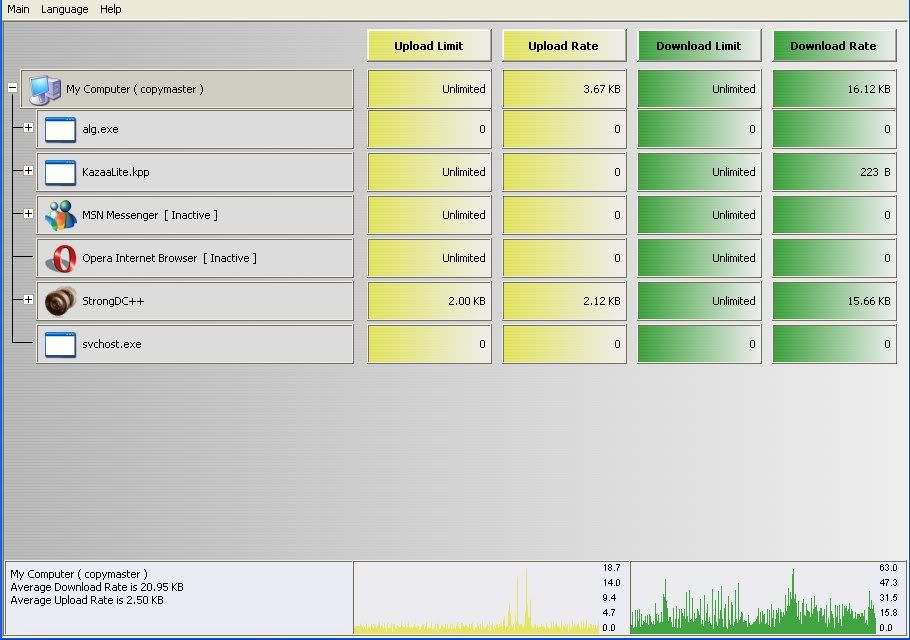Click Average Upload Rate is 2.50 KB
This screenshot has width=910, height=640.
click(87, 600)
